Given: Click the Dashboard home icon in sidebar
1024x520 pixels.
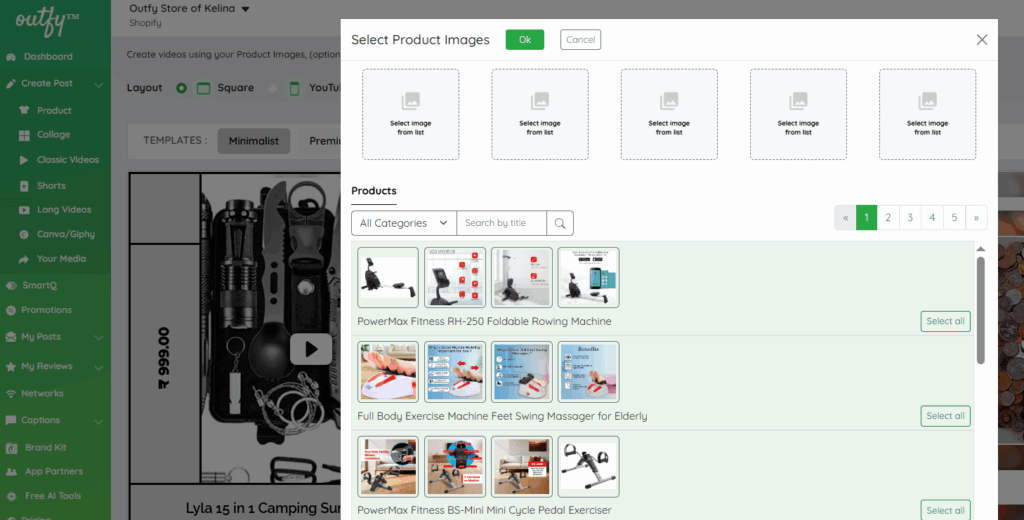Looking at the screenshot, I should [11, 57].
